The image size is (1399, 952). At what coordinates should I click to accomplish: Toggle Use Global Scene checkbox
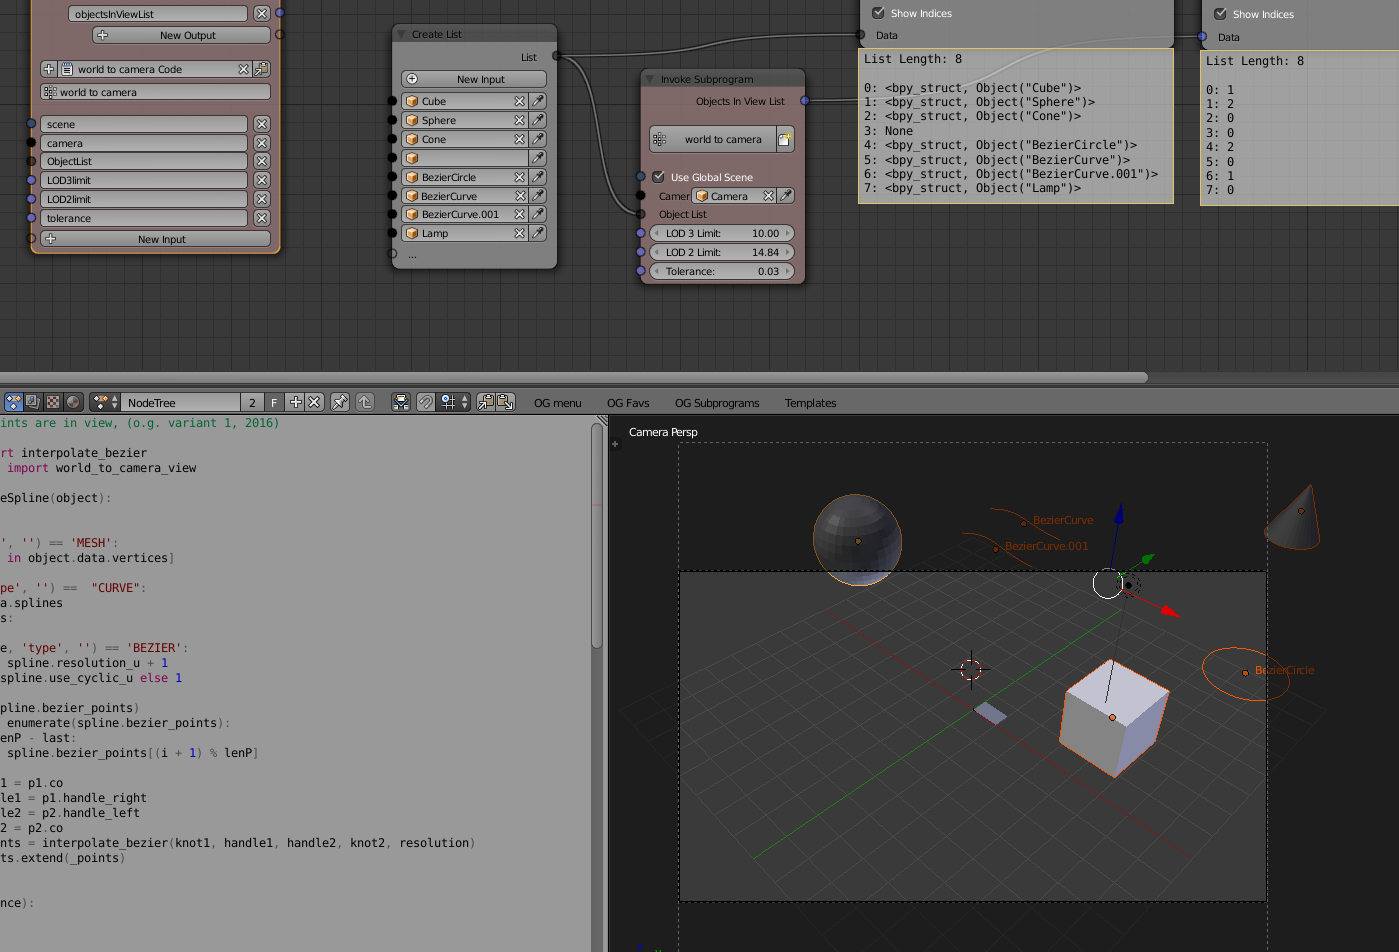tap(658, 177)
